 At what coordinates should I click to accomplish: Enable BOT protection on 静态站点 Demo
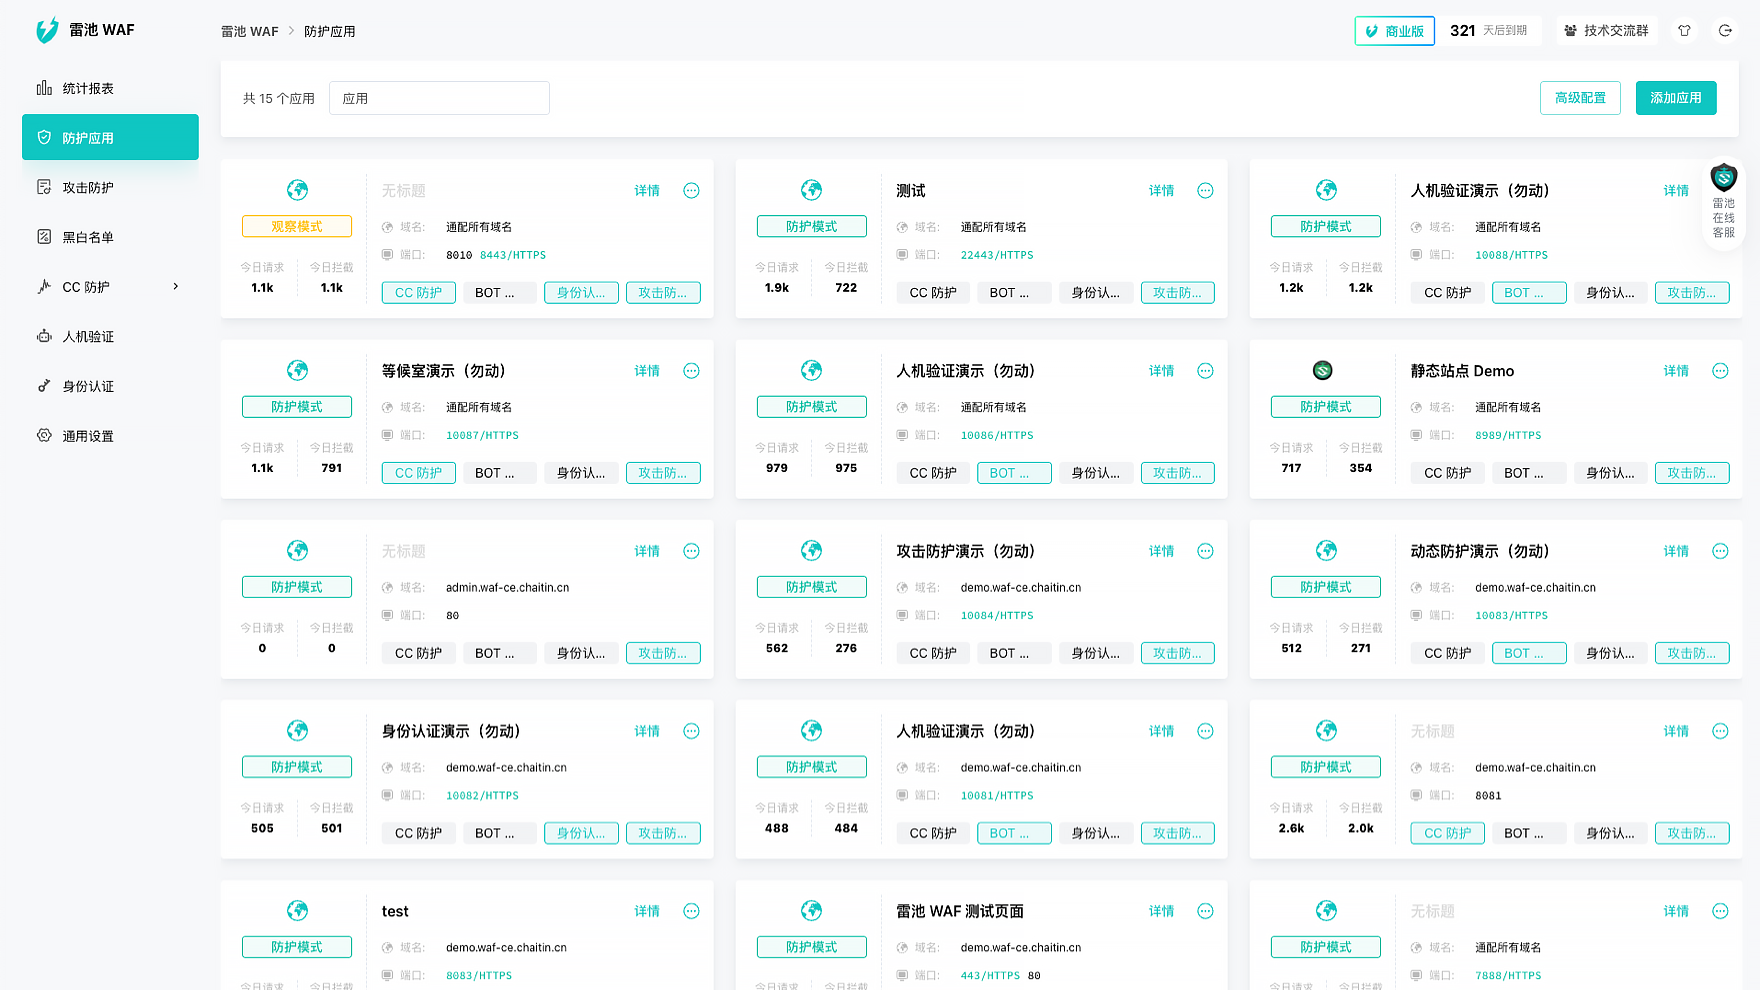pos(1529,472)
